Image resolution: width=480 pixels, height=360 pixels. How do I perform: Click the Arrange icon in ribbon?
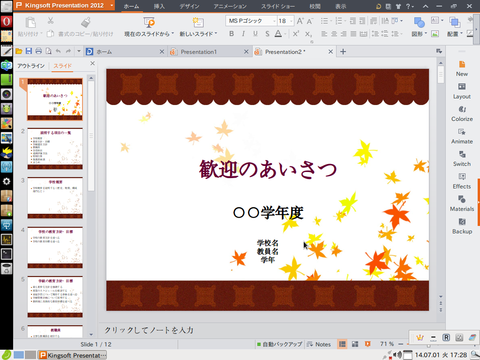(x=454, y=22)
